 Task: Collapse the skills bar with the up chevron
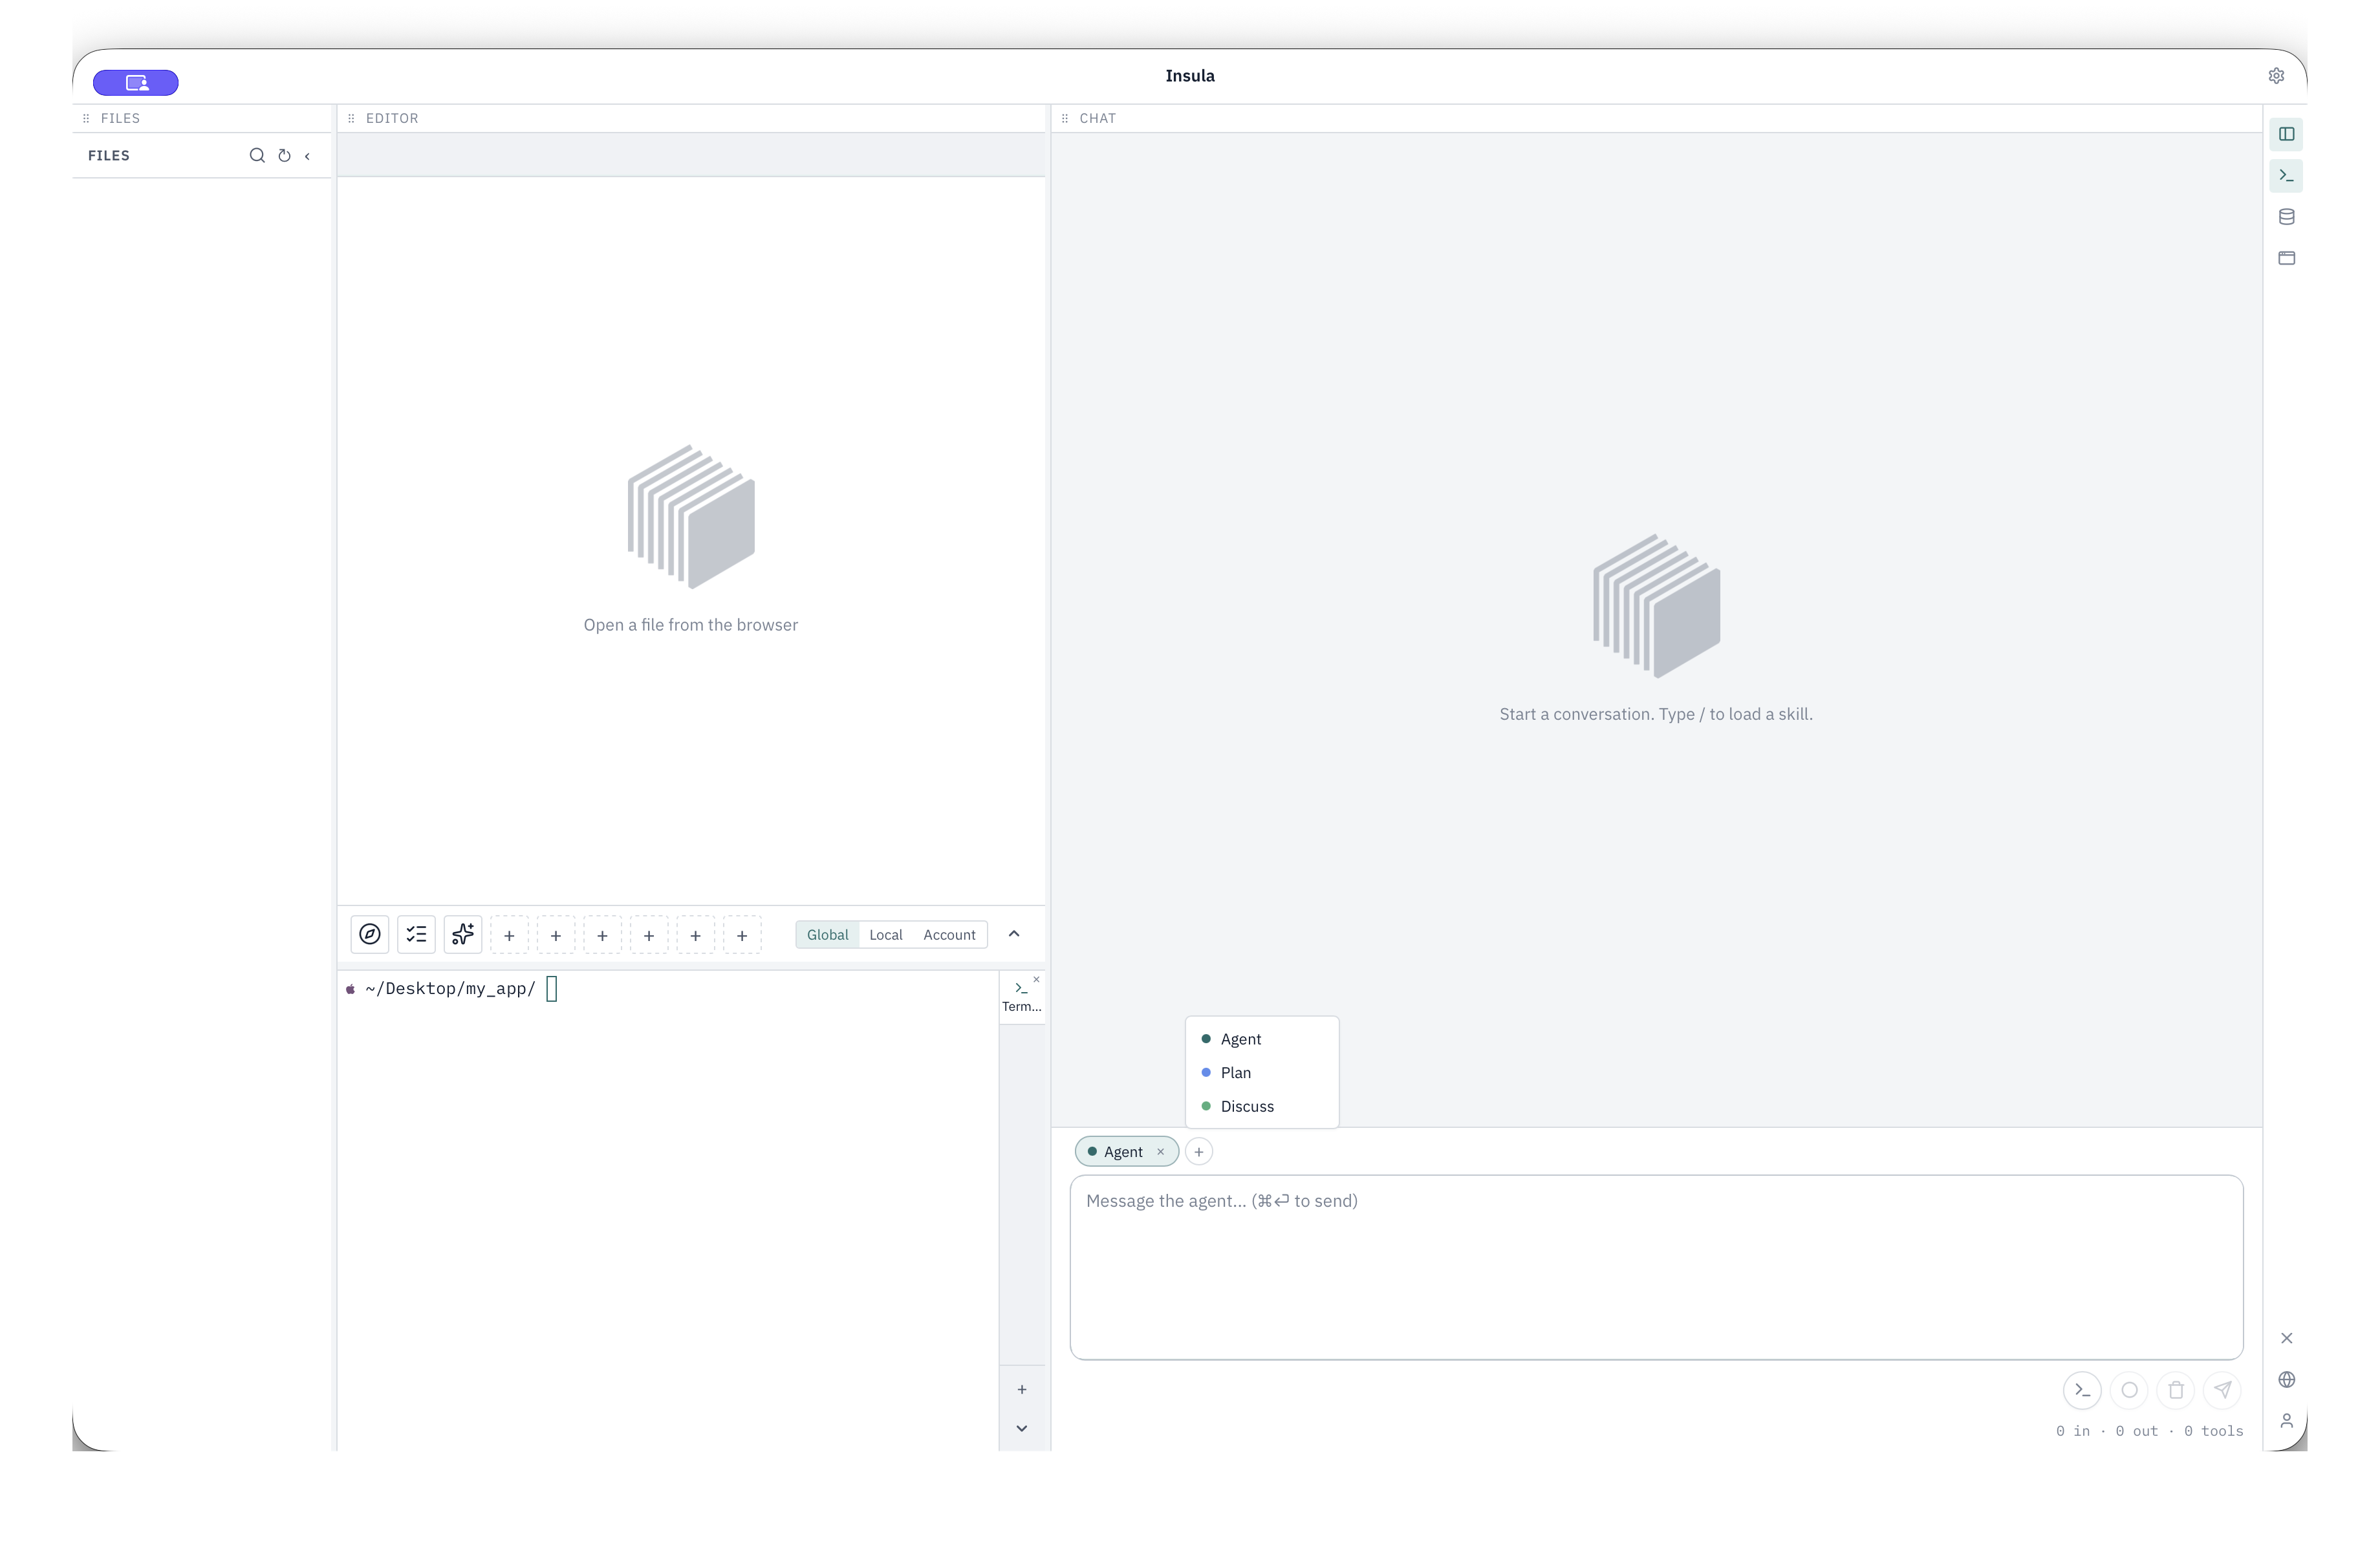pos(1014,934)
